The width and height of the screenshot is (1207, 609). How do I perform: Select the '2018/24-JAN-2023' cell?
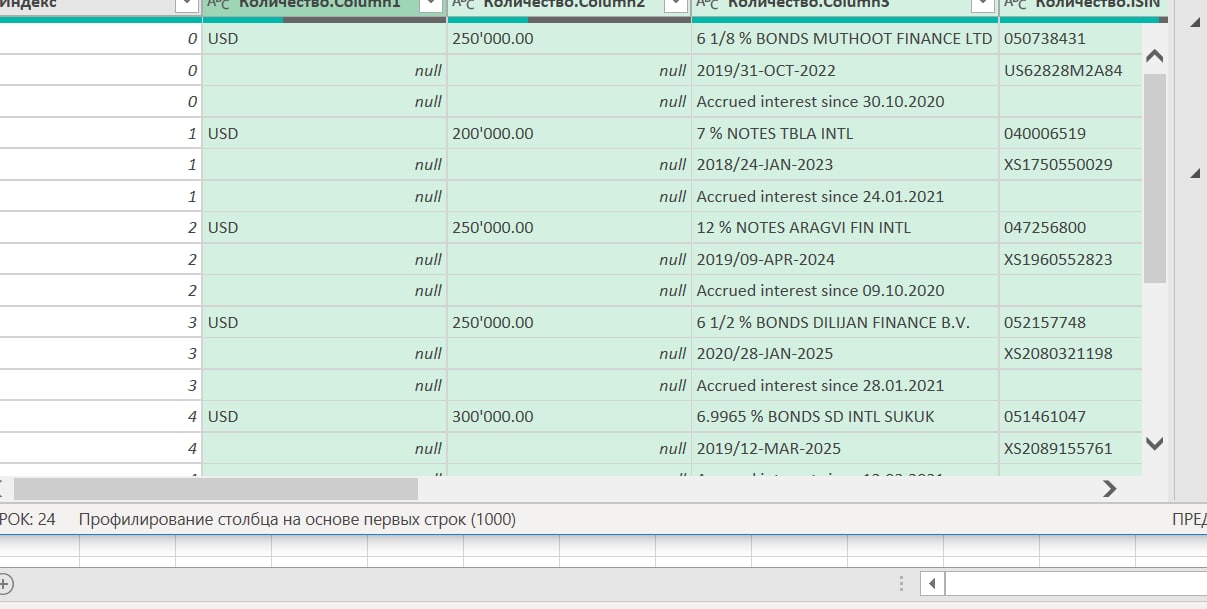coord(845,165)
